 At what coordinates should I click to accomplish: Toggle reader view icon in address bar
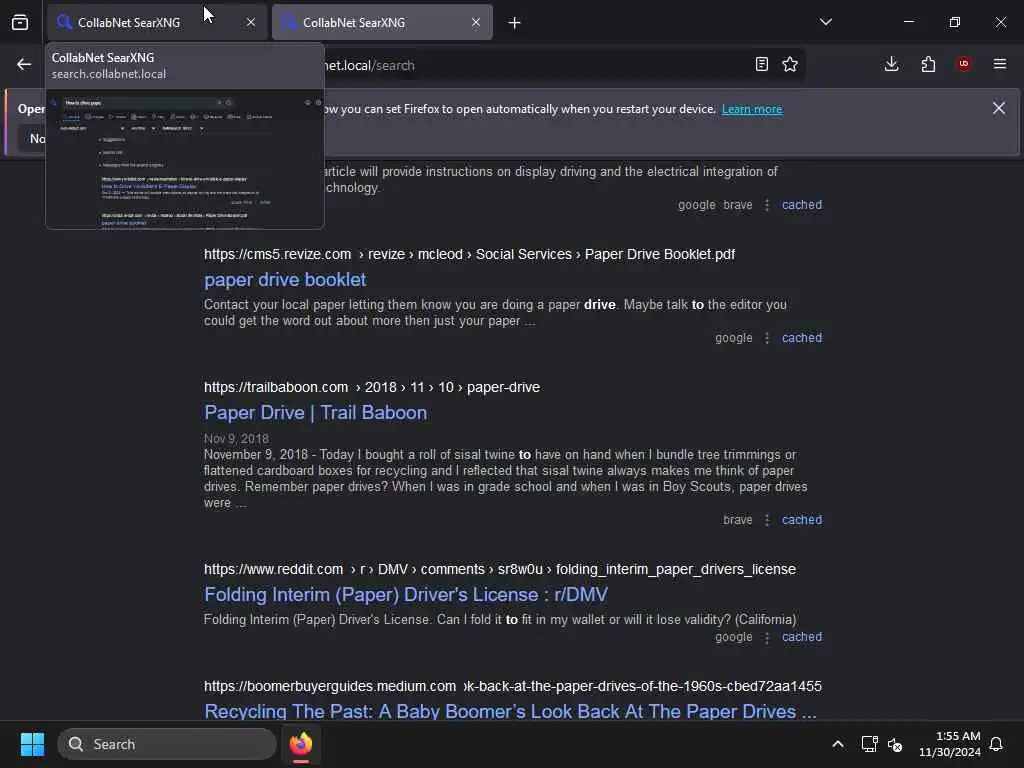pyautogui.click(x=761, y=64)
